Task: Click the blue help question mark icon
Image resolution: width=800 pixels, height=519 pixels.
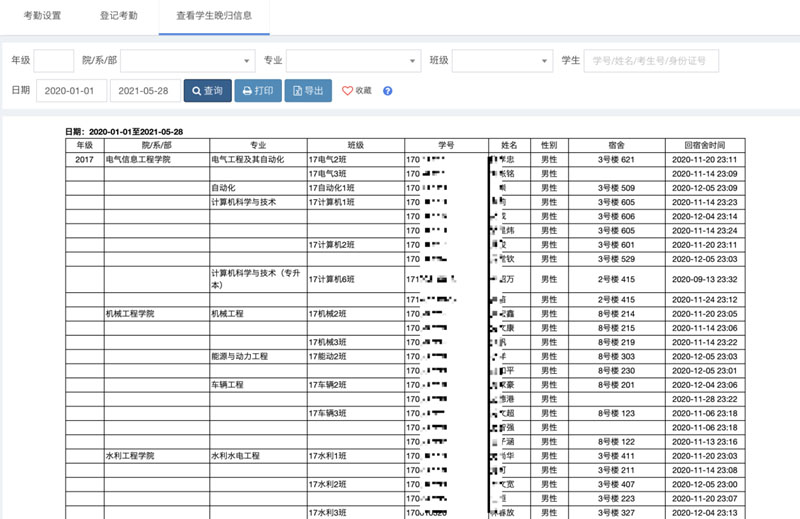Action: point(387,91)
